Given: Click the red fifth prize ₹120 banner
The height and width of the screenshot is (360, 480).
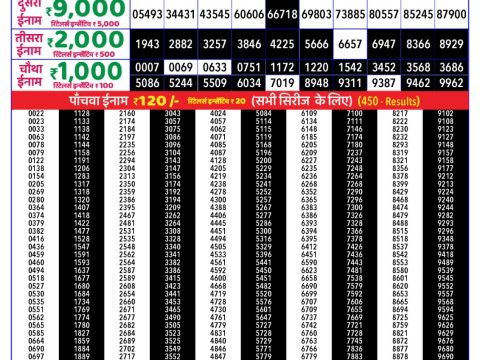Looking at the screenshot, I should (x=240, y=100).
